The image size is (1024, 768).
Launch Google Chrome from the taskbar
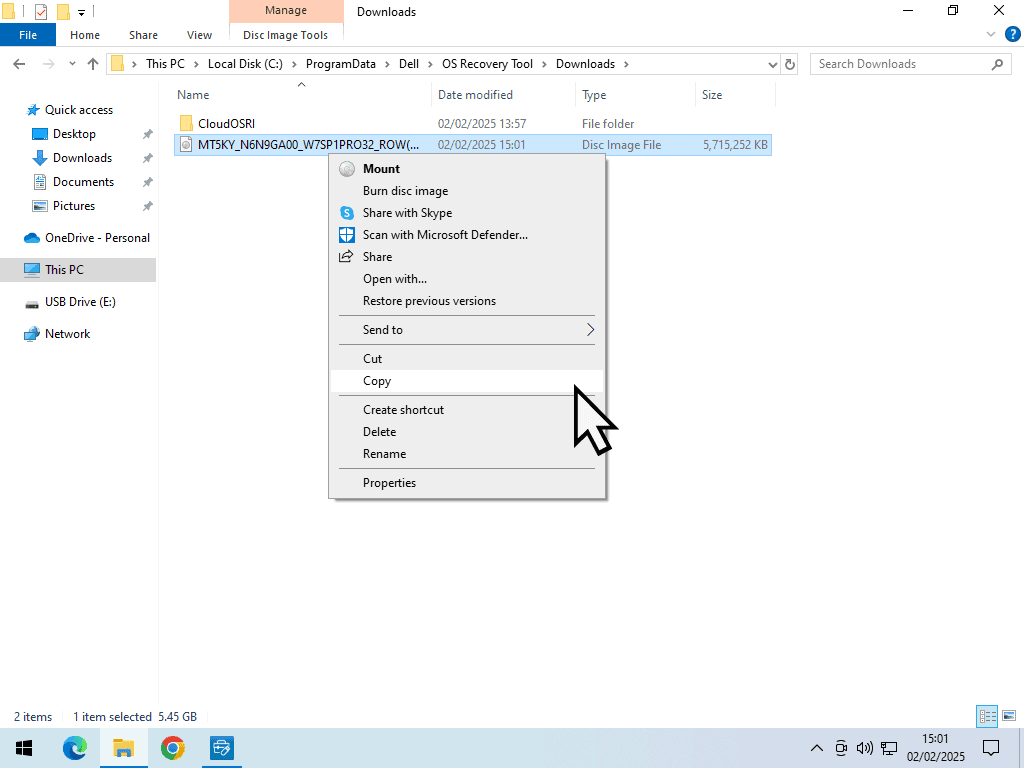tap(173, 748)
